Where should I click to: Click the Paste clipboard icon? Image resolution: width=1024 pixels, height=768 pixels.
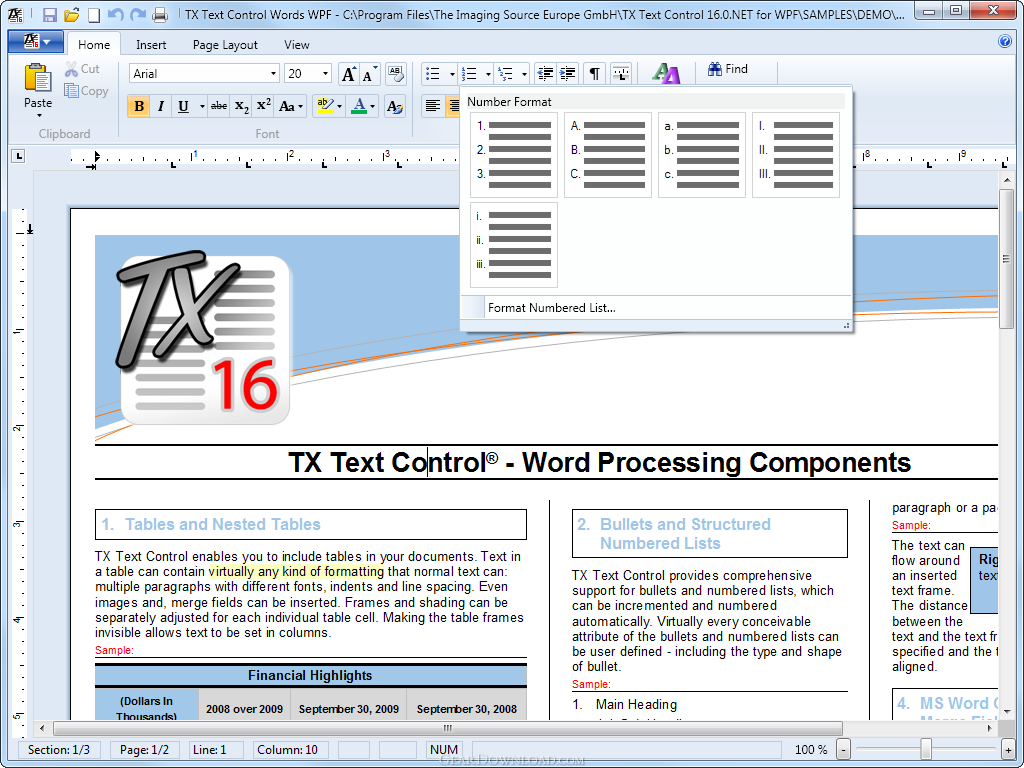click(x=38, y=77)
